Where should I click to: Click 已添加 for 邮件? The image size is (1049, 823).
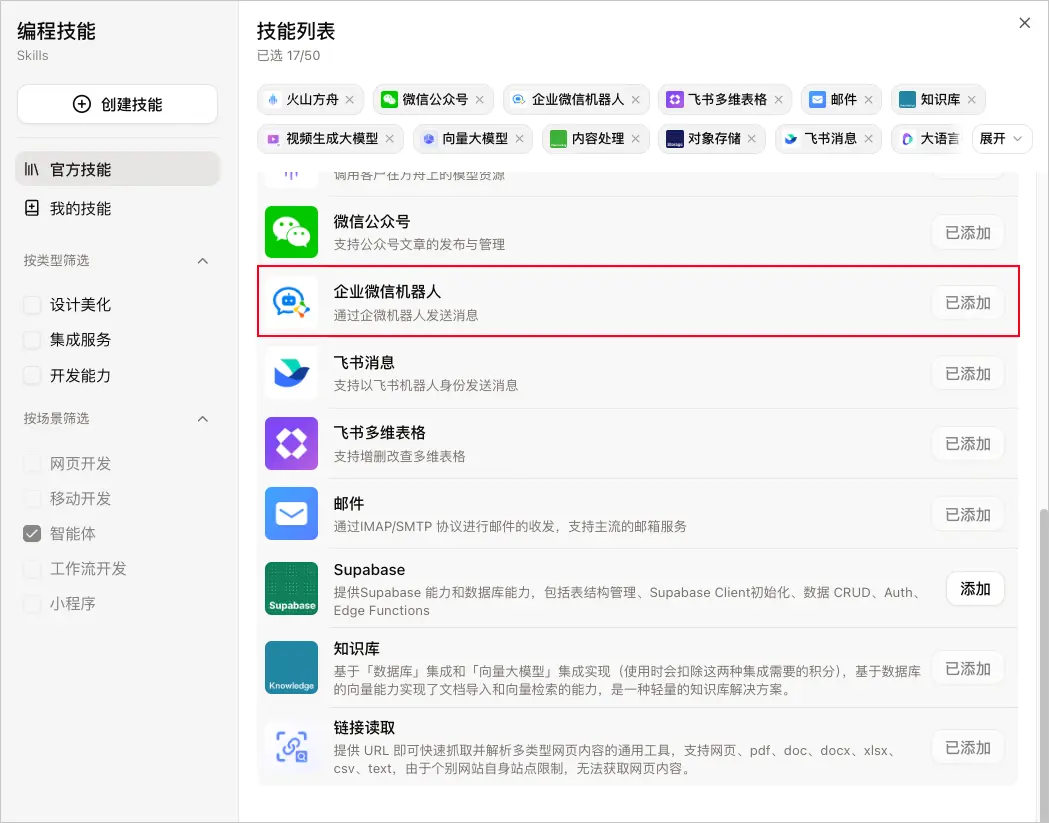click(x=967, y=515)
